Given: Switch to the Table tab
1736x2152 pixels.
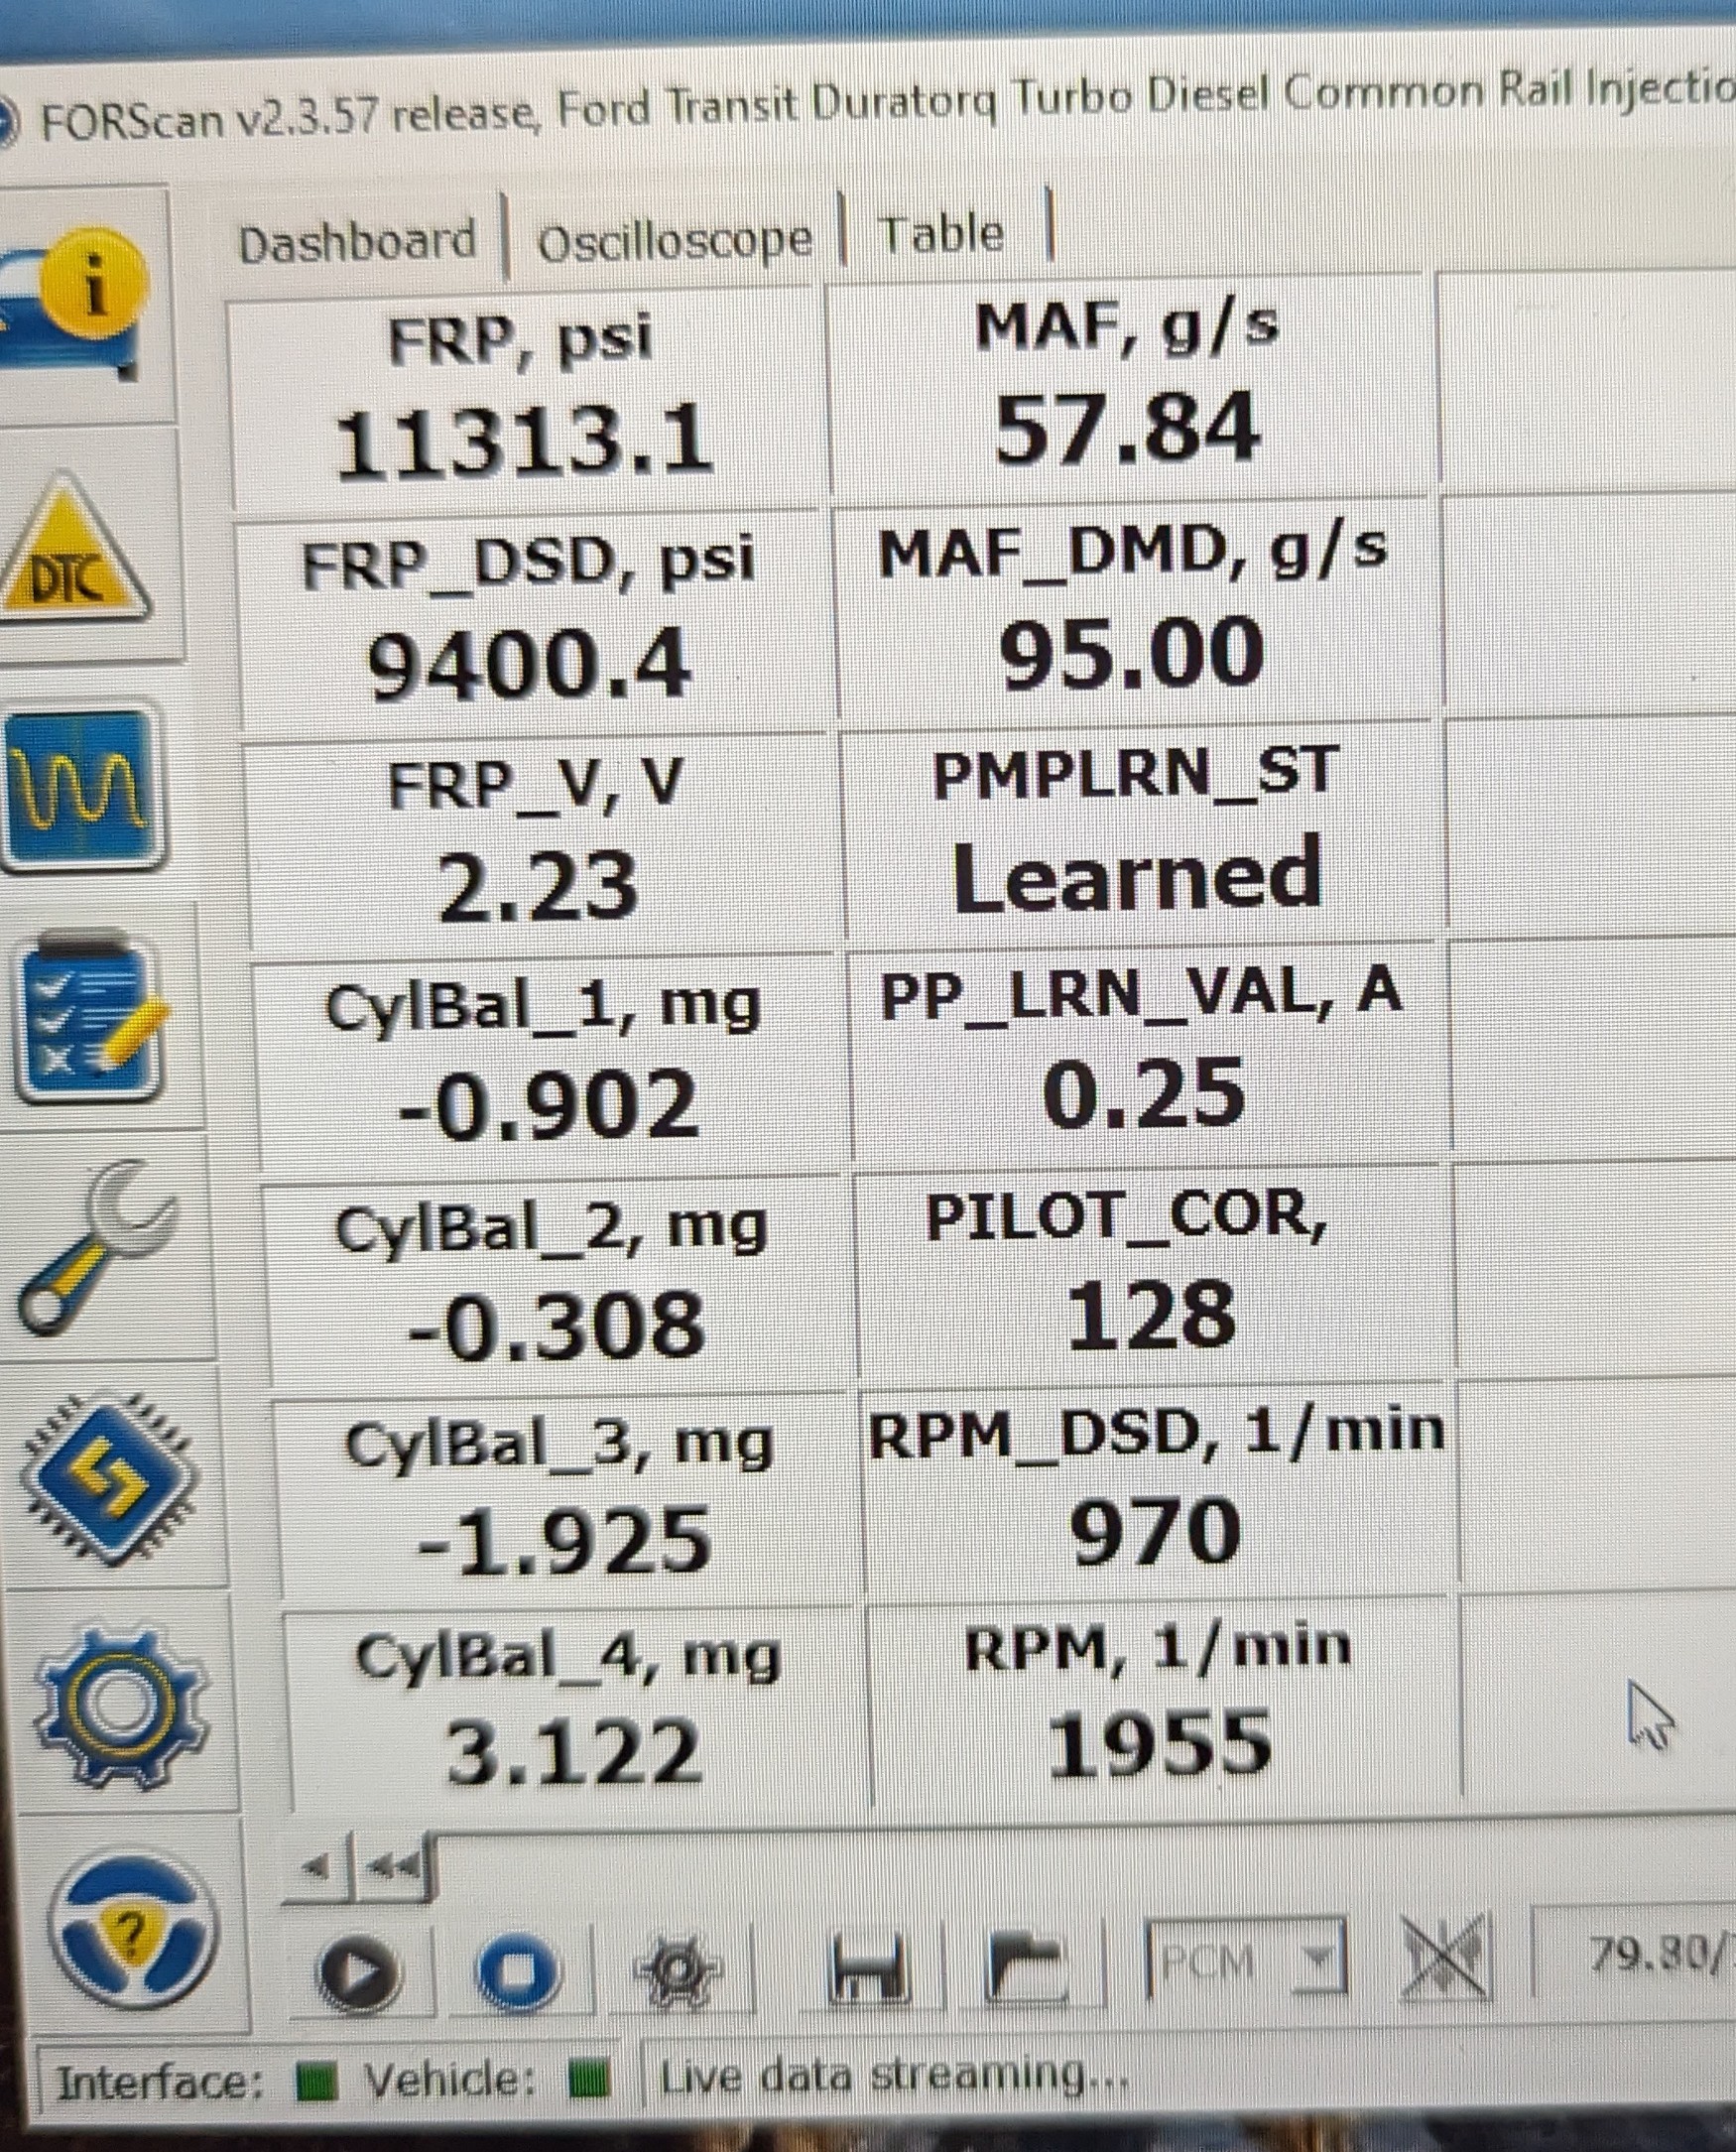Looking at the screenshot, I should (942, 234).
